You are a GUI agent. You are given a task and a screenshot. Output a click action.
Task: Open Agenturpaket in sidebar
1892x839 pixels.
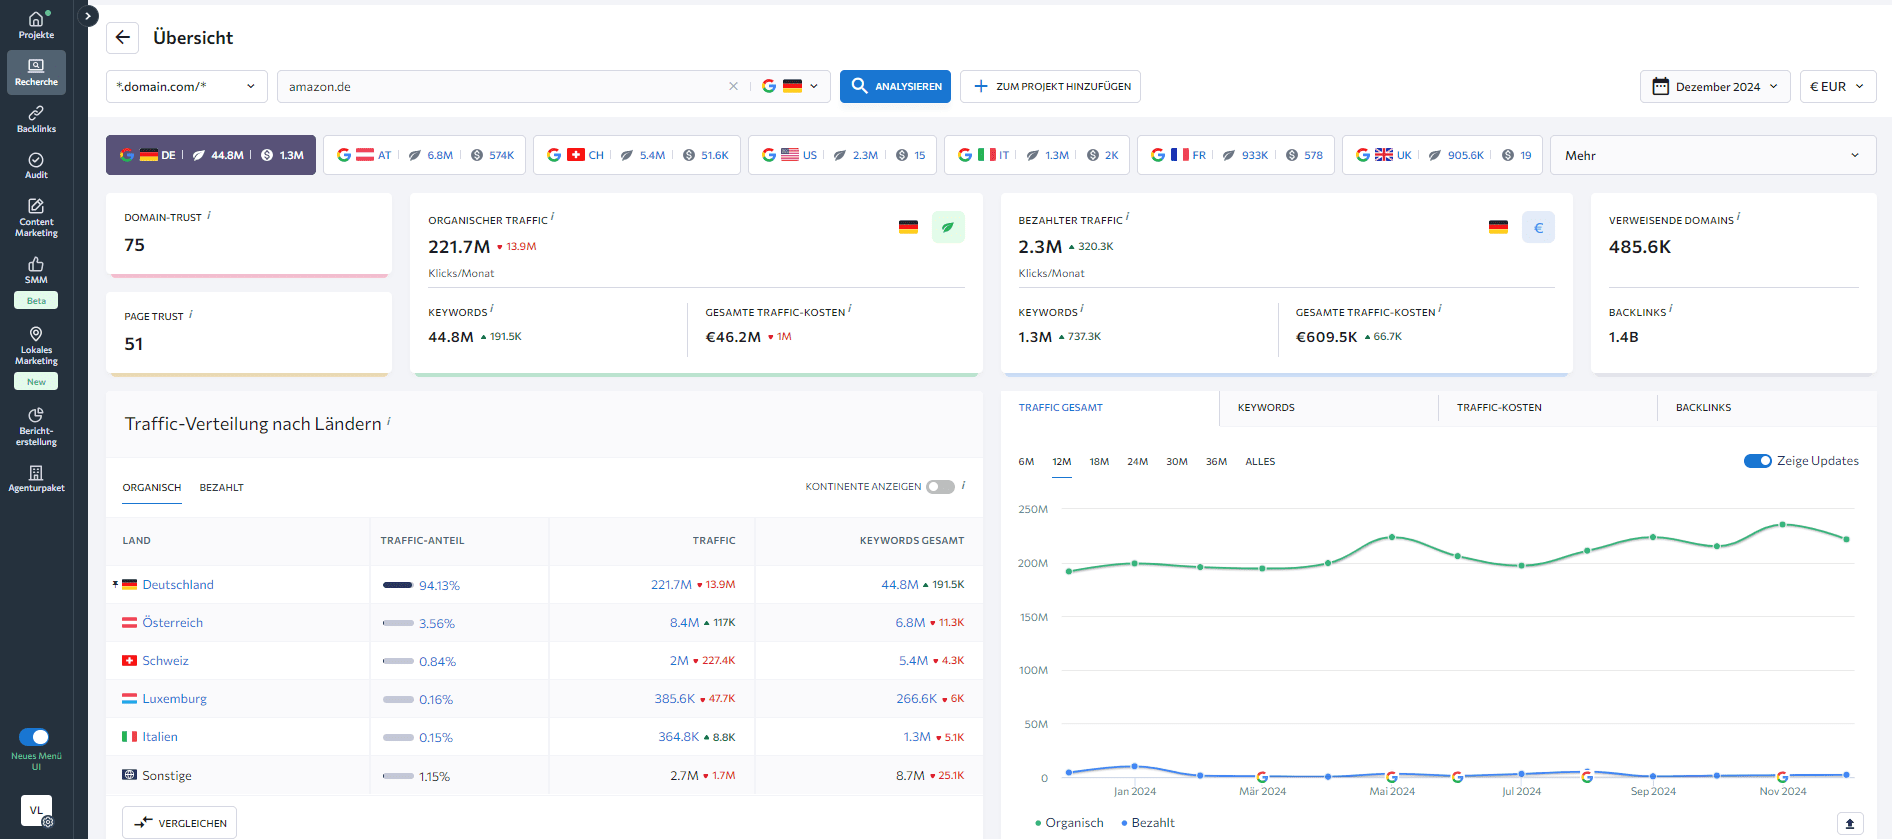coord(36,479)
